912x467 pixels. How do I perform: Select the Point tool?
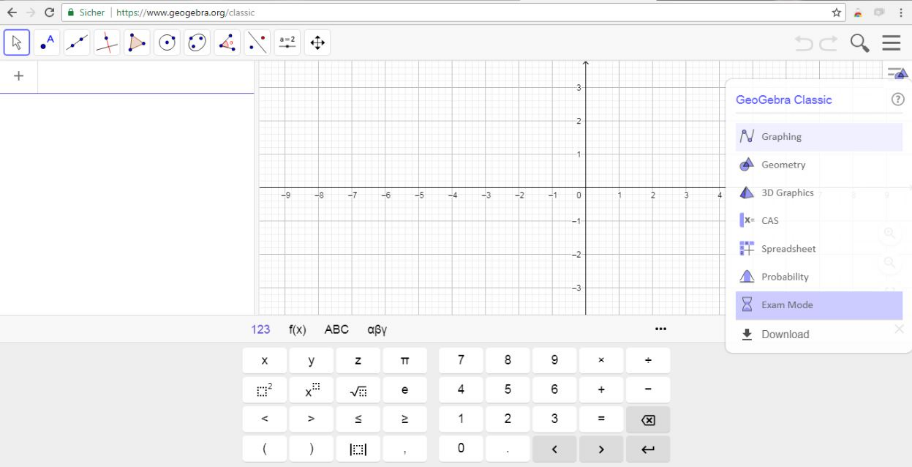47,42
